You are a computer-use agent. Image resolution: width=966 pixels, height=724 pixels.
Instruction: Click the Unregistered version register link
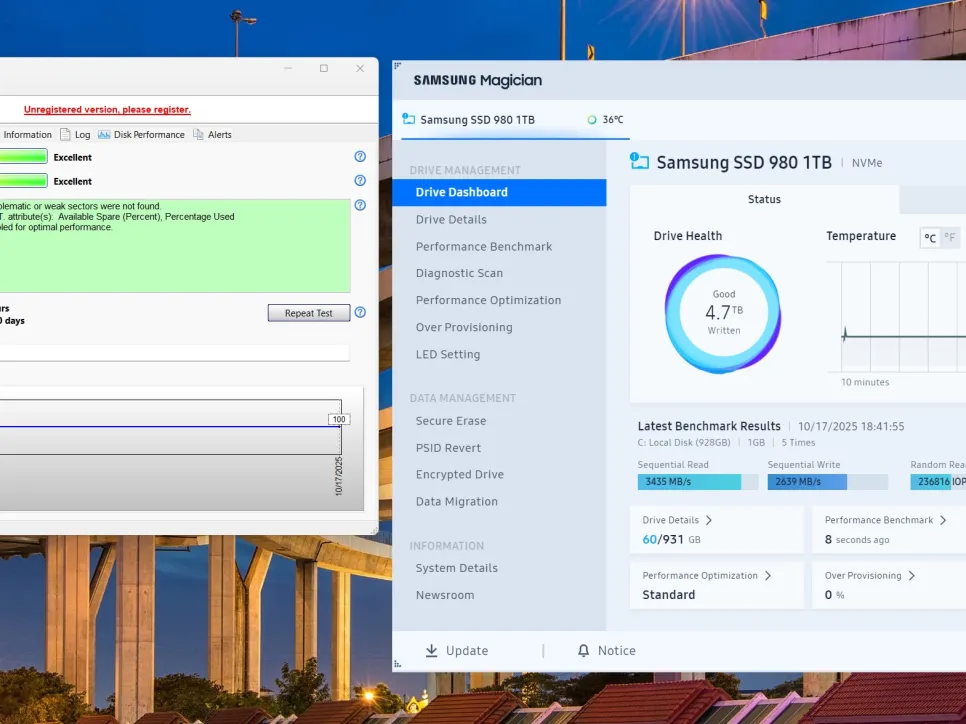tap(107, 110)
